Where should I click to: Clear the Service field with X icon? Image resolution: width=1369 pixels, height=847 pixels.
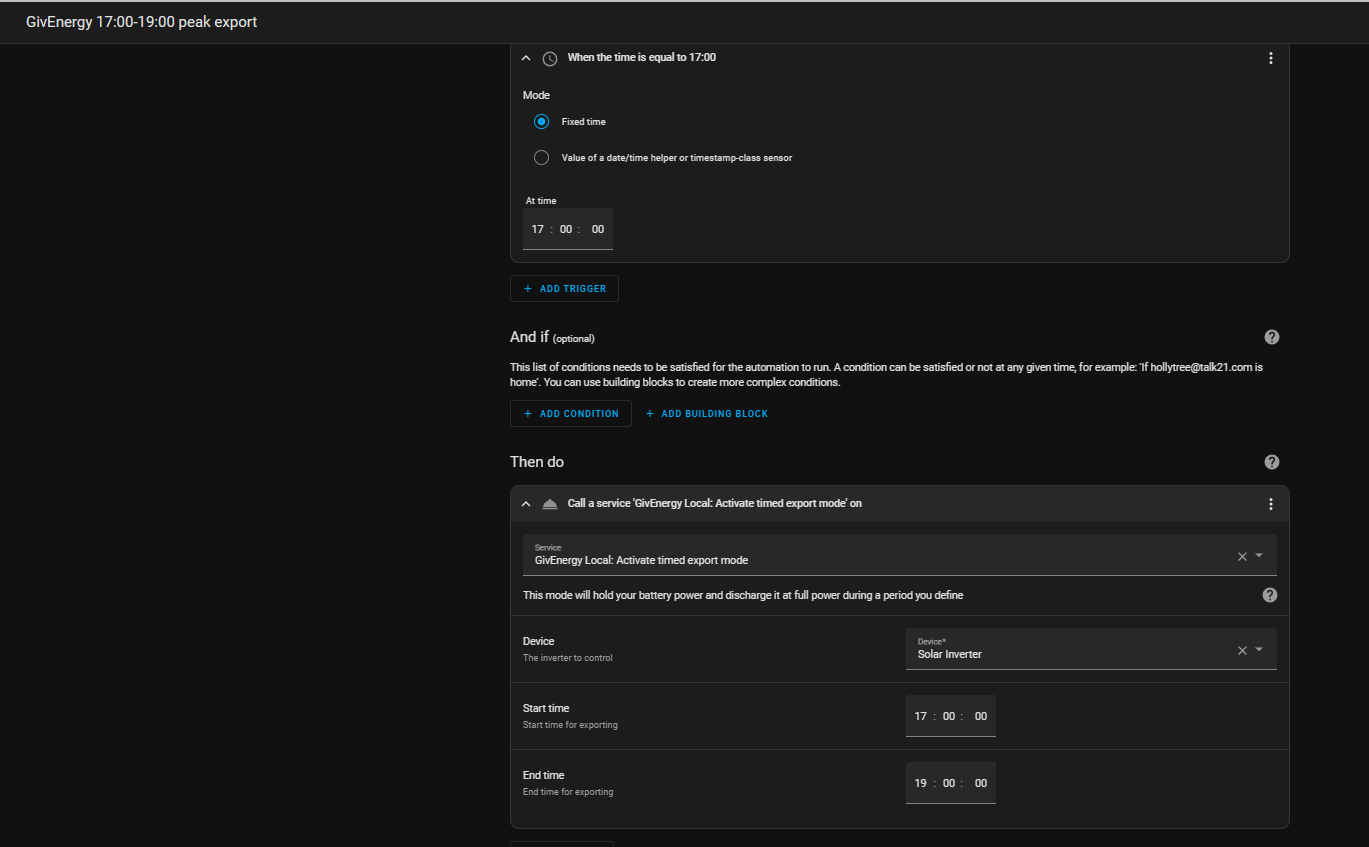pos(1242,556)
